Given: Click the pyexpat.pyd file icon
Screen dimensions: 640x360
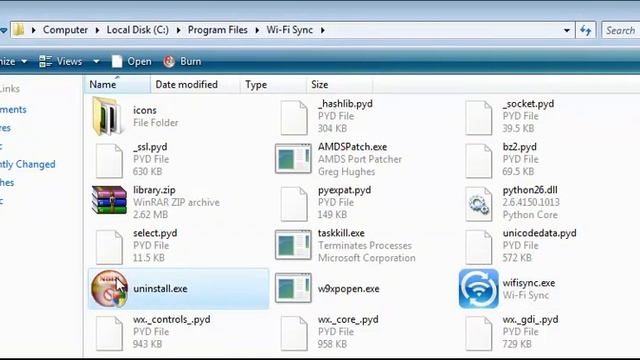Looking at the screenshot, I should pos(293,204).
